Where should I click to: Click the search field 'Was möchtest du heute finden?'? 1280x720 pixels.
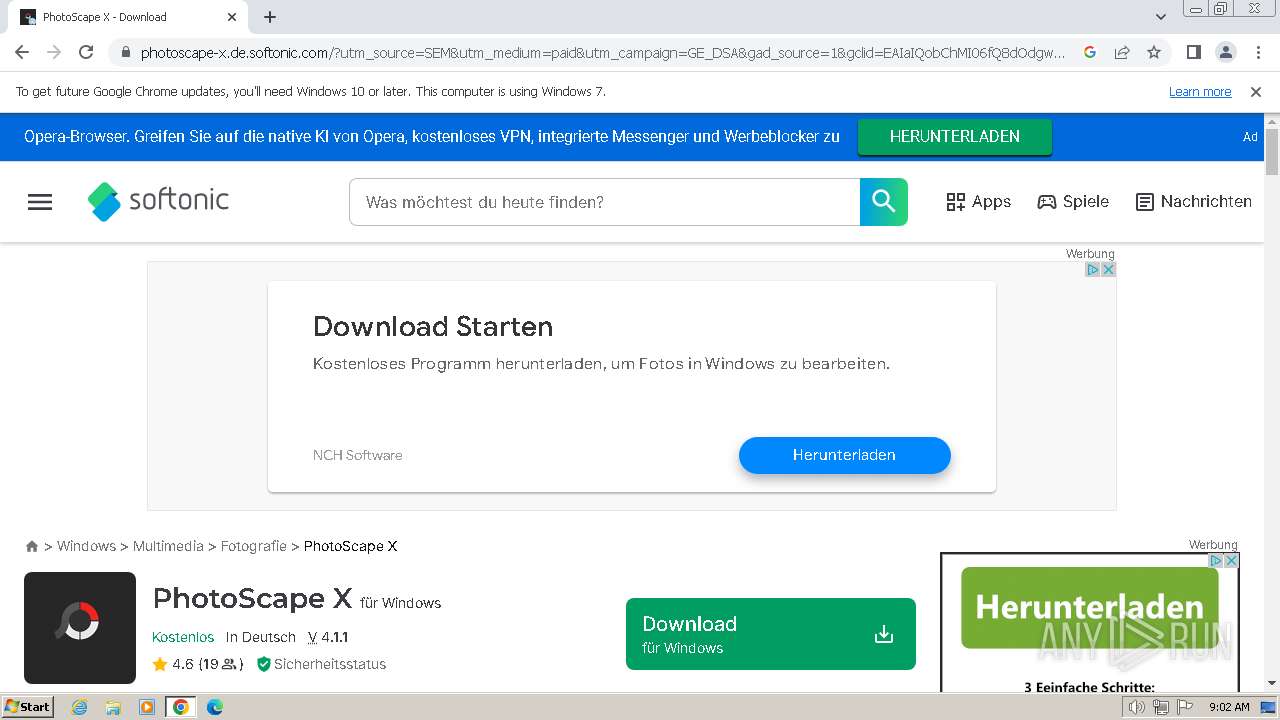(604, 202)
